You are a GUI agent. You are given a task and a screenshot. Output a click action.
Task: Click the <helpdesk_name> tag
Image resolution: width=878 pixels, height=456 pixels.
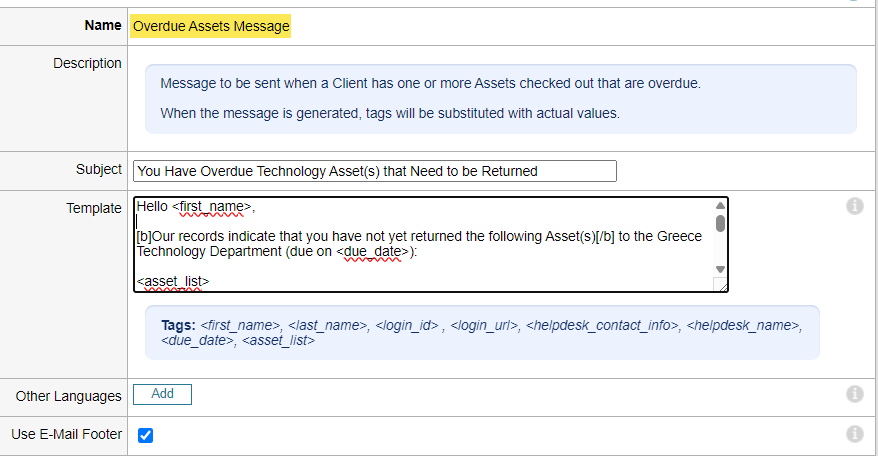[x=745, y=325]
